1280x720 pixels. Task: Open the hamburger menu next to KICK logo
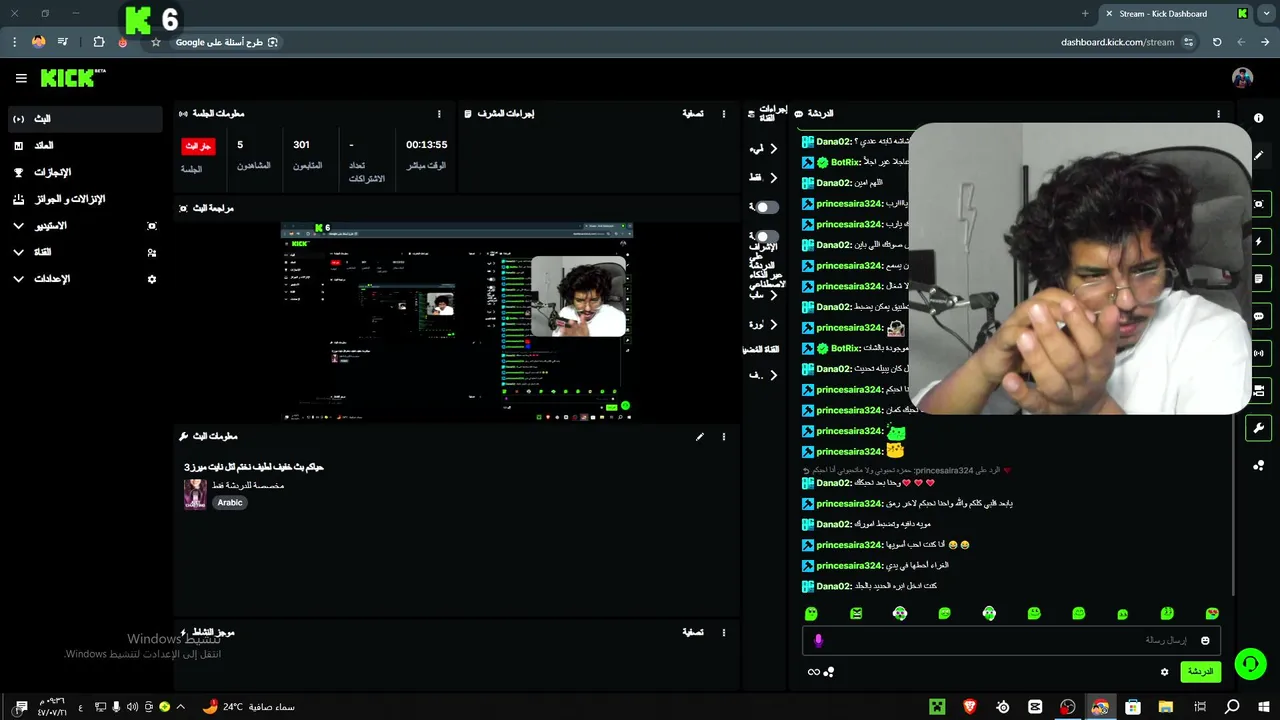(x=21, y=78)
